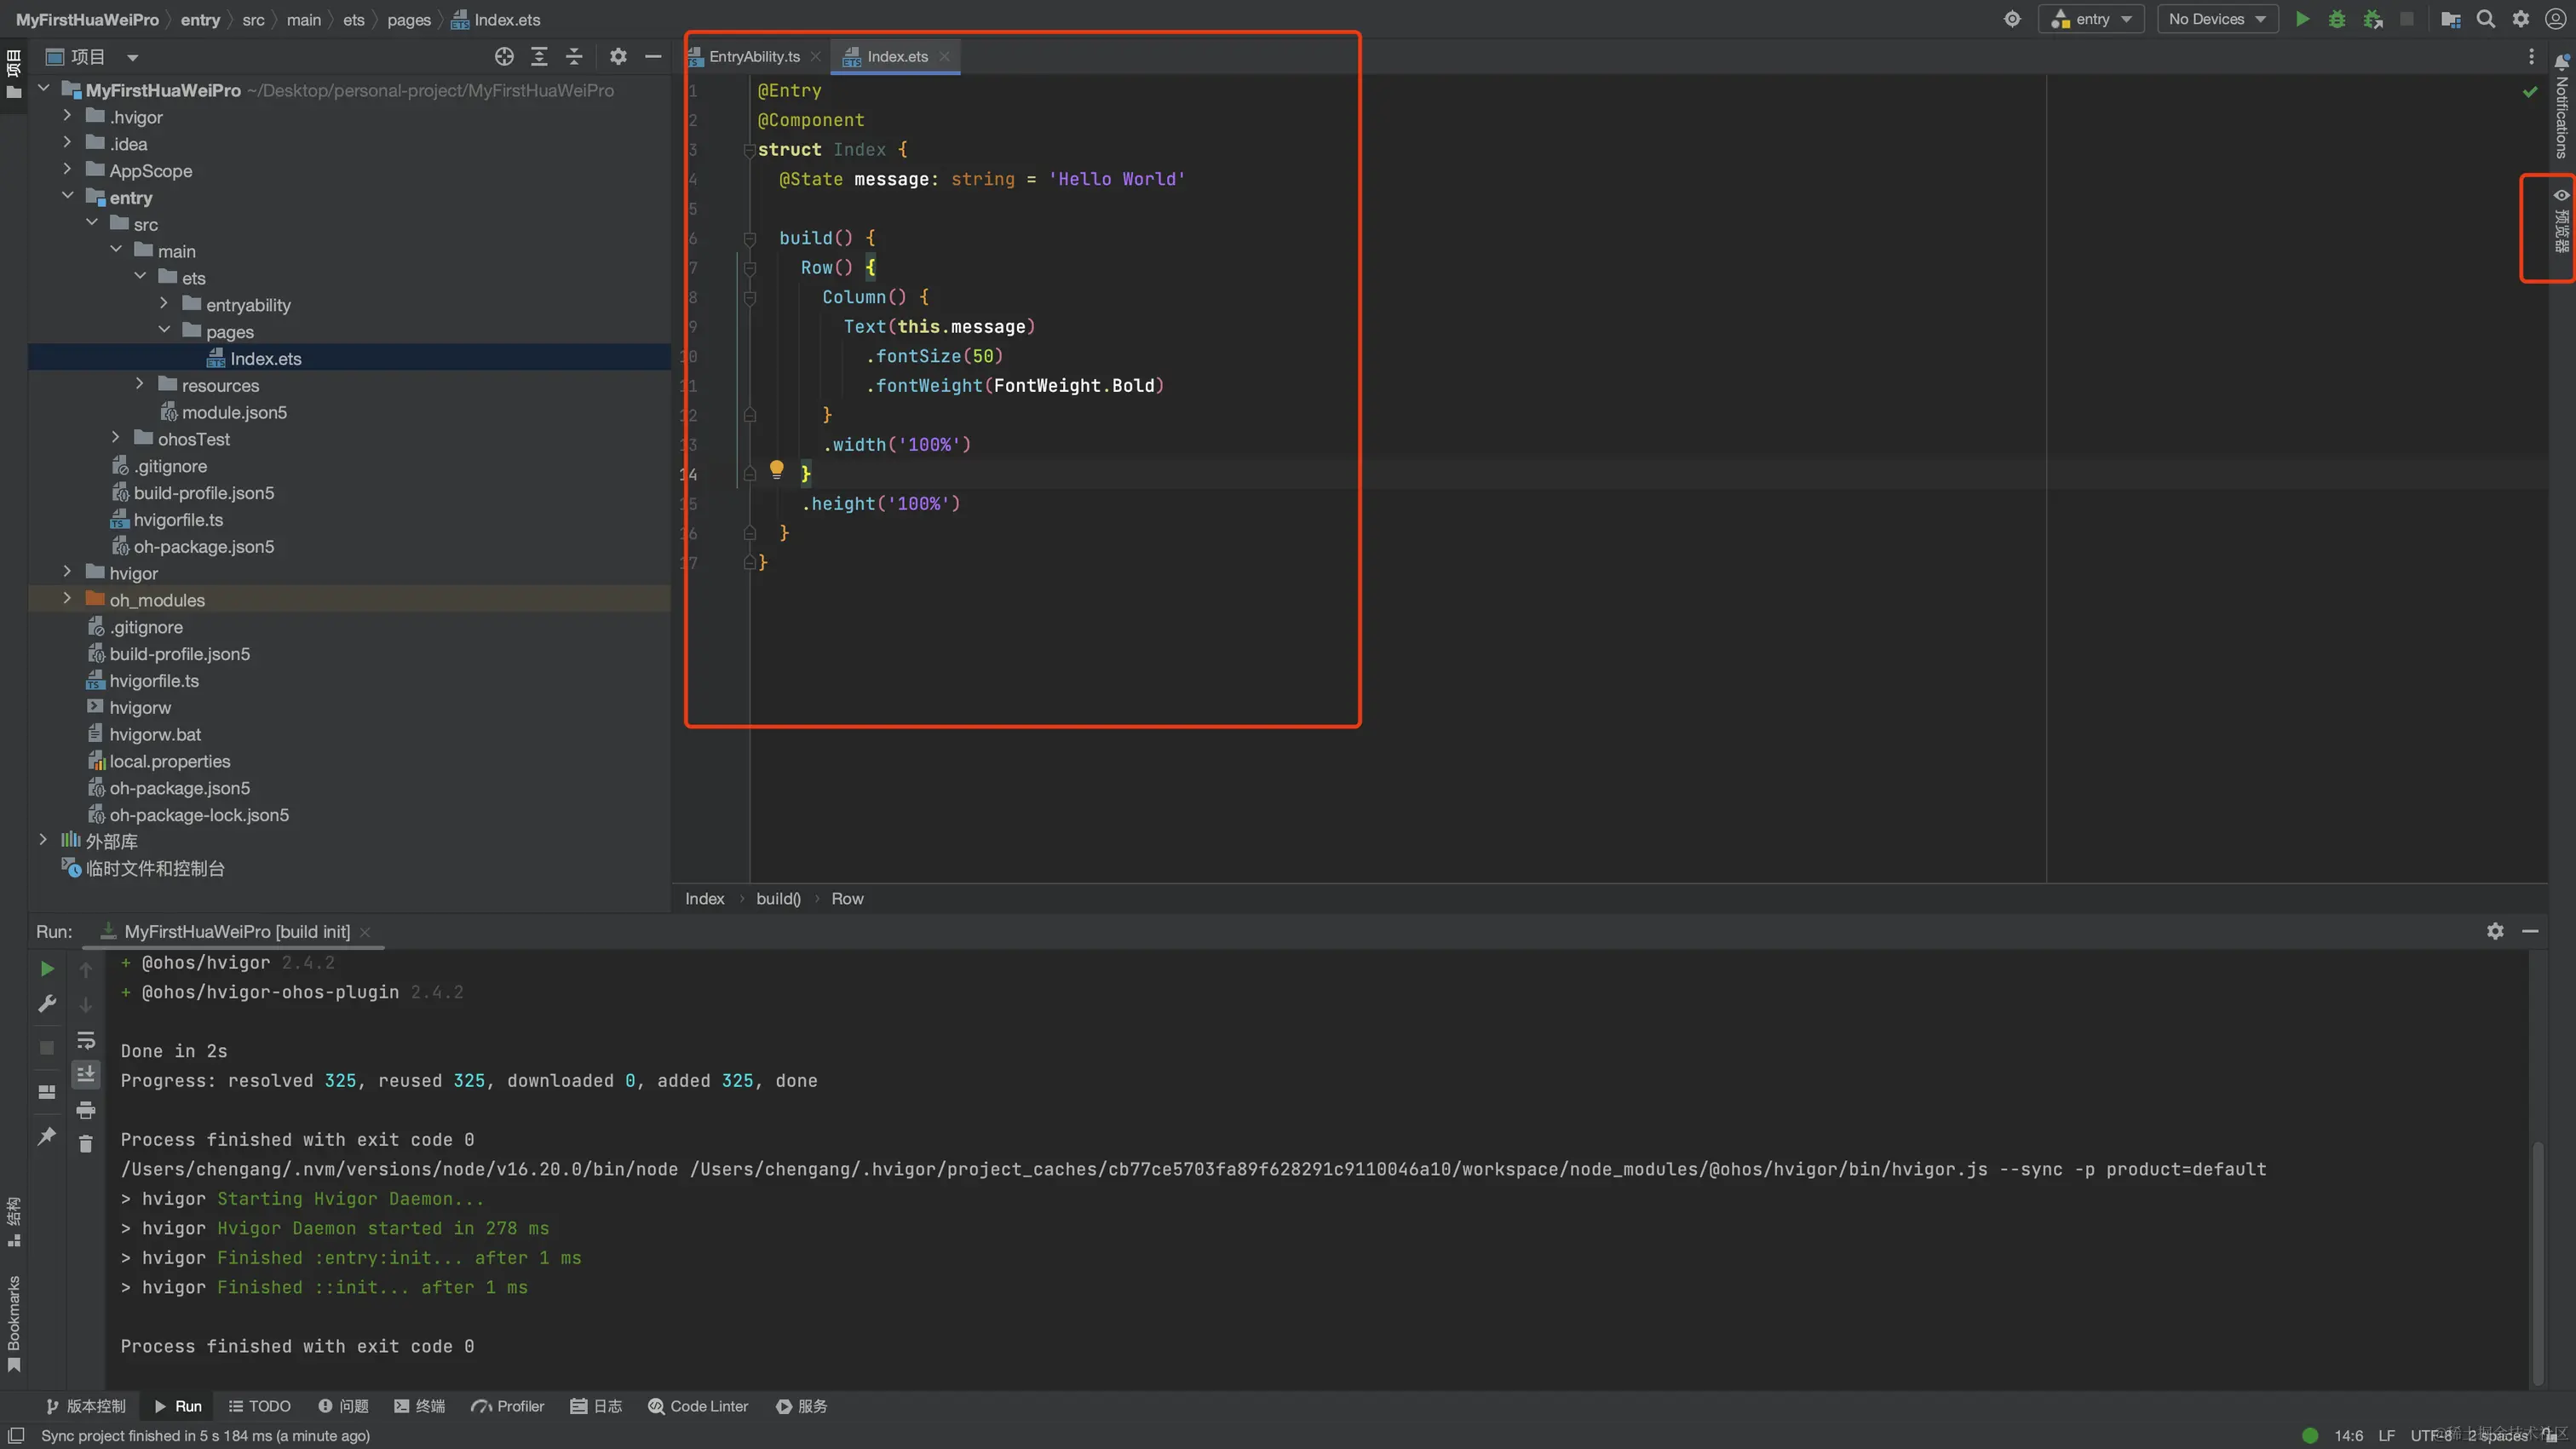This screenshot has width=2576, height=1449.
Task: Open the No Devices dropdown
Action: [x=2217, y=19]
